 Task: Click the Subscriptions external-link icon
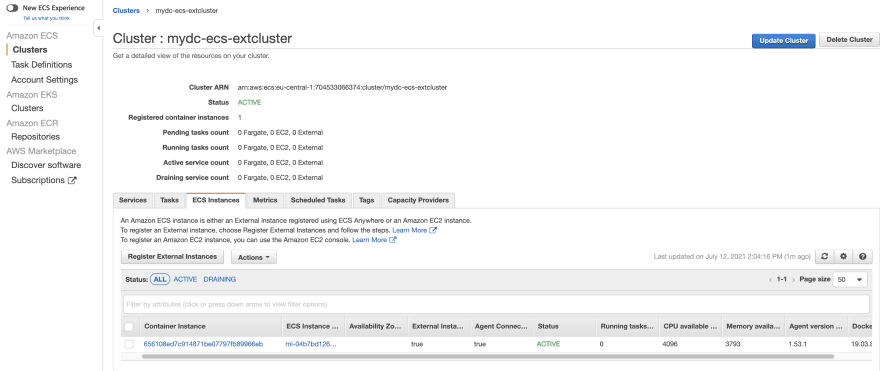point(72,181)
